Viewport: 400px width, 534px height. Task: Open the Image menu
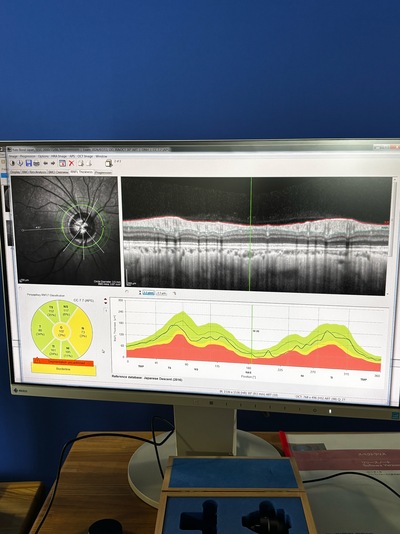[13, 156]
